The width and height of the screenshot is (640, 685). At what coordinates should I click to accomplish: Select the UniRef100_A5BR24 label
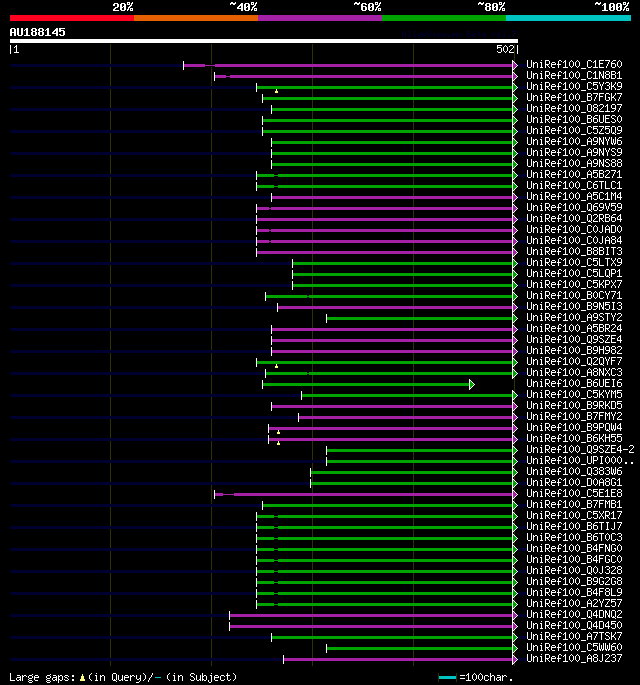click(x=574, y=329)
